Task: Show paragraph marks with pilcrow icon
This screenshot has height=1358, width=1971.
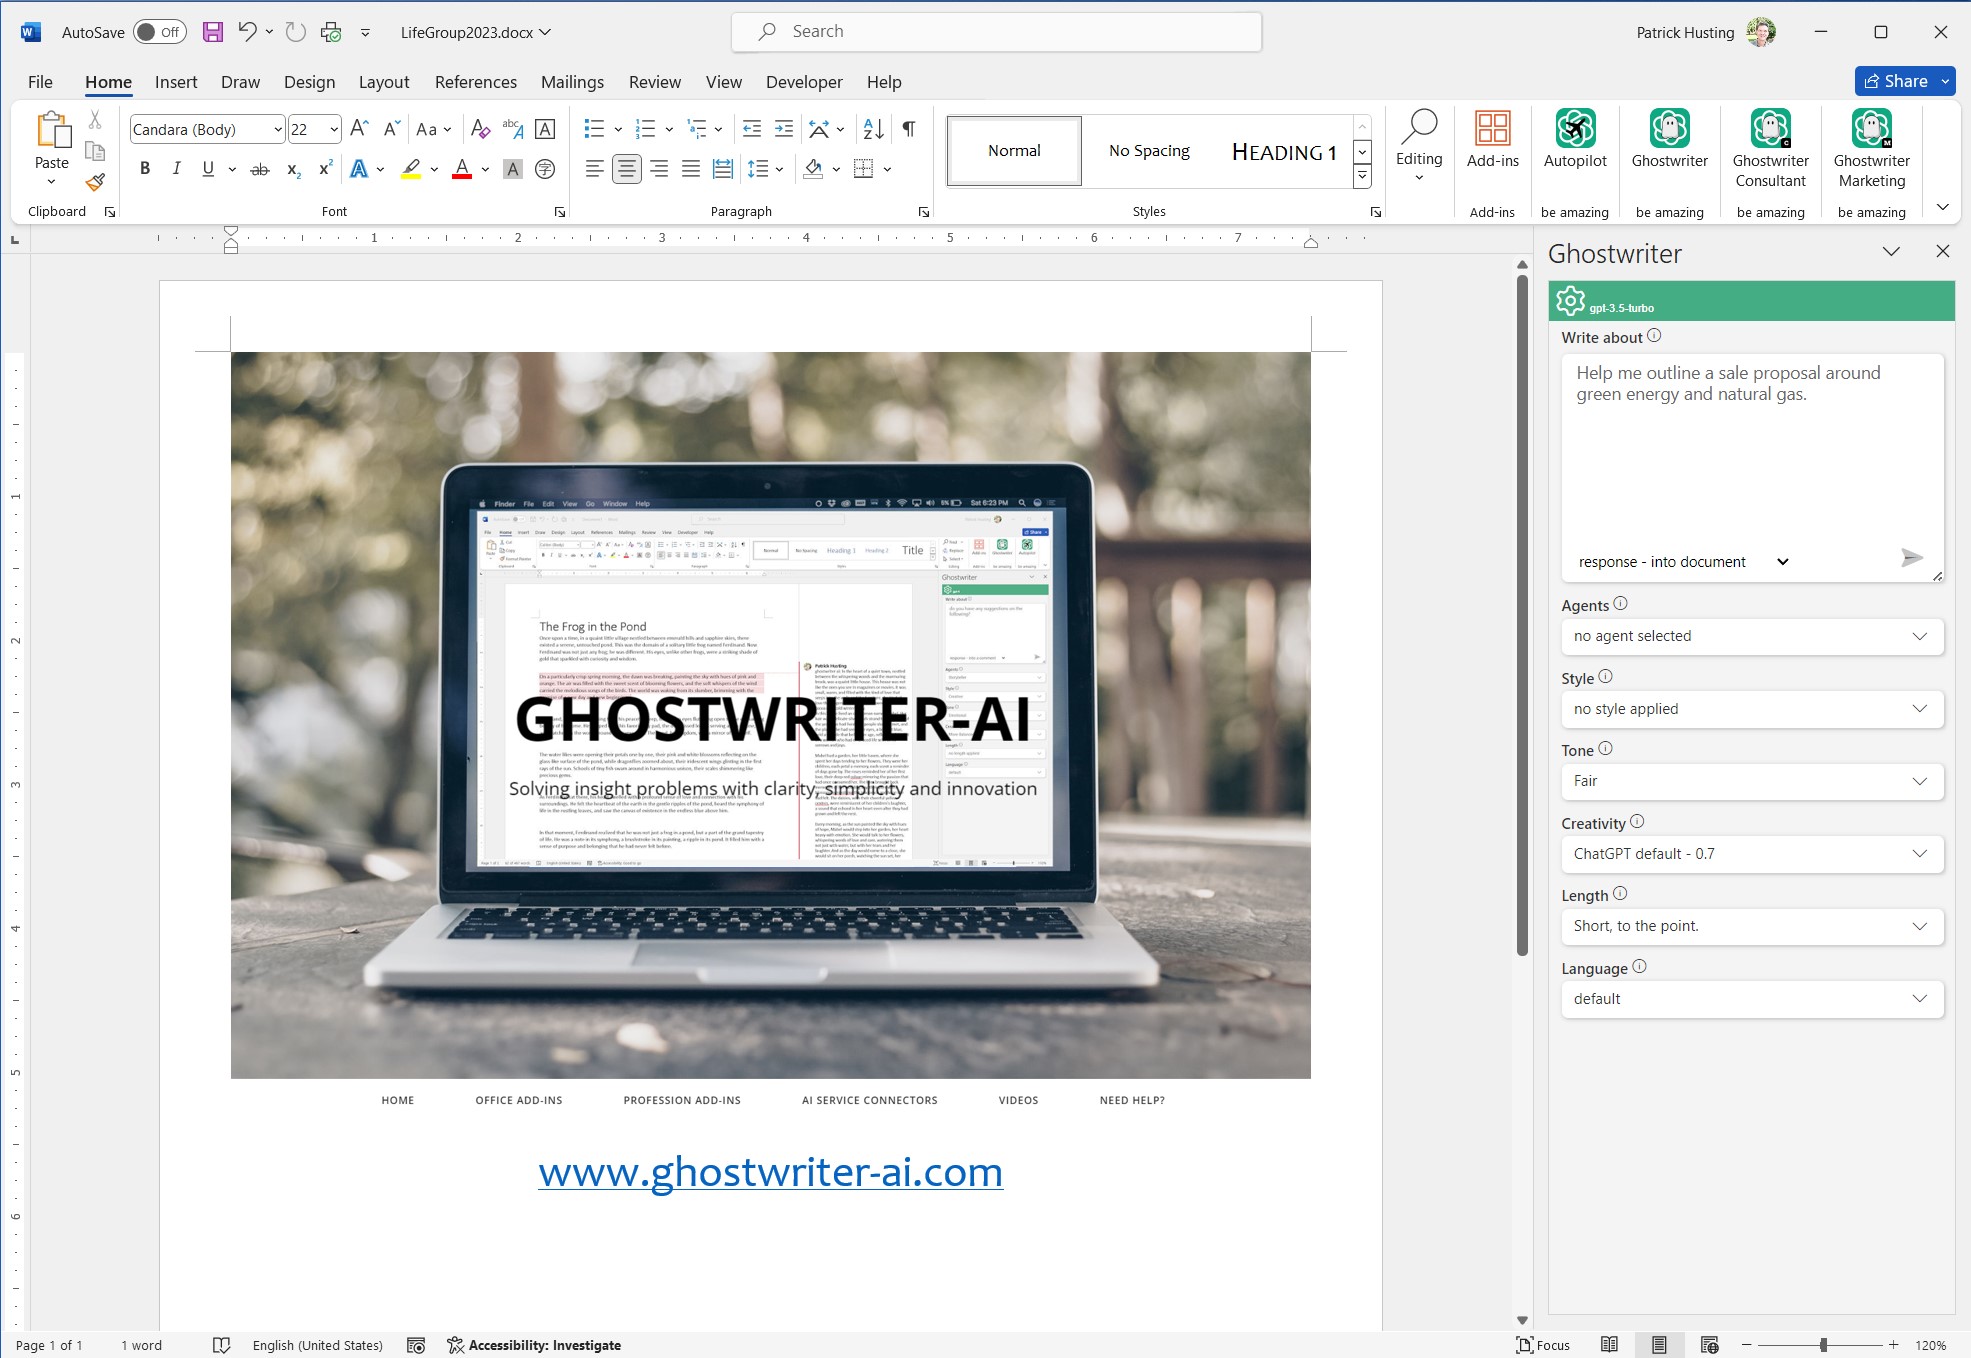Action: (x=908, y=129)
